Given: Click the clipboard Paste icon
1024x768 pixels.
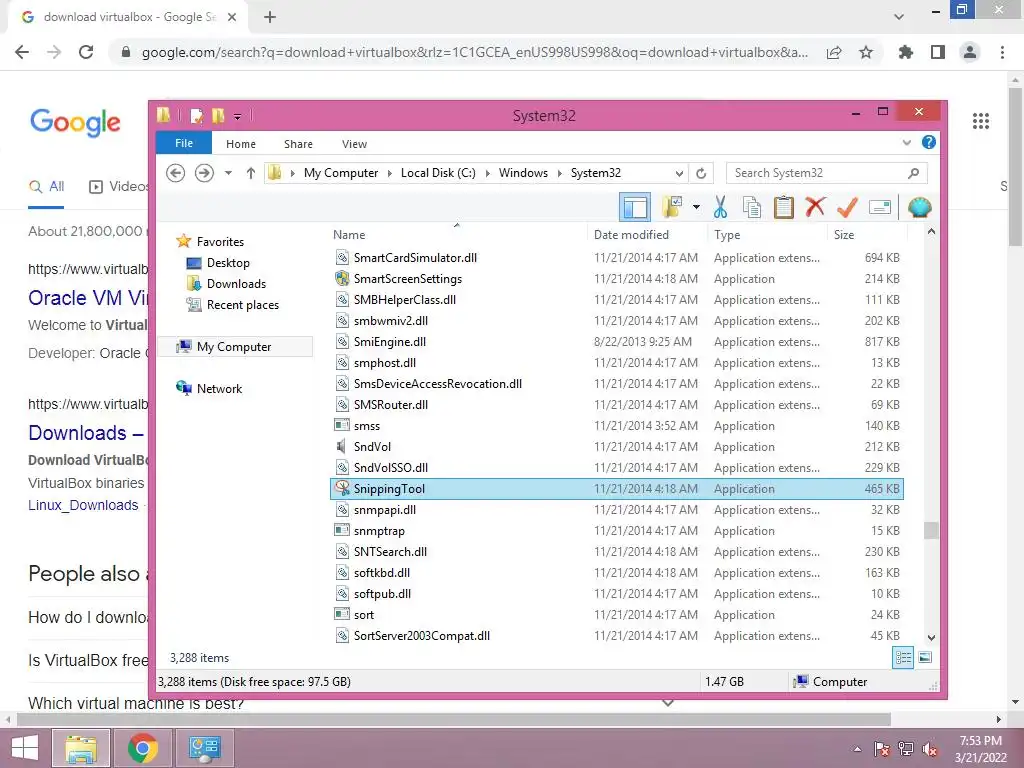Looking at the screenshot, I should [783, 207].
